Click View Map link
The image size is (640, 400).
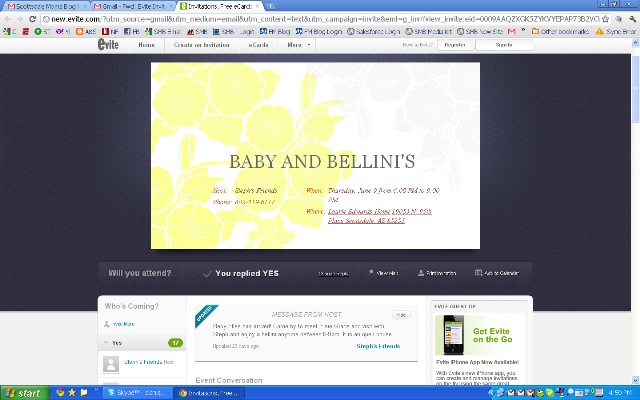point(387,273)
